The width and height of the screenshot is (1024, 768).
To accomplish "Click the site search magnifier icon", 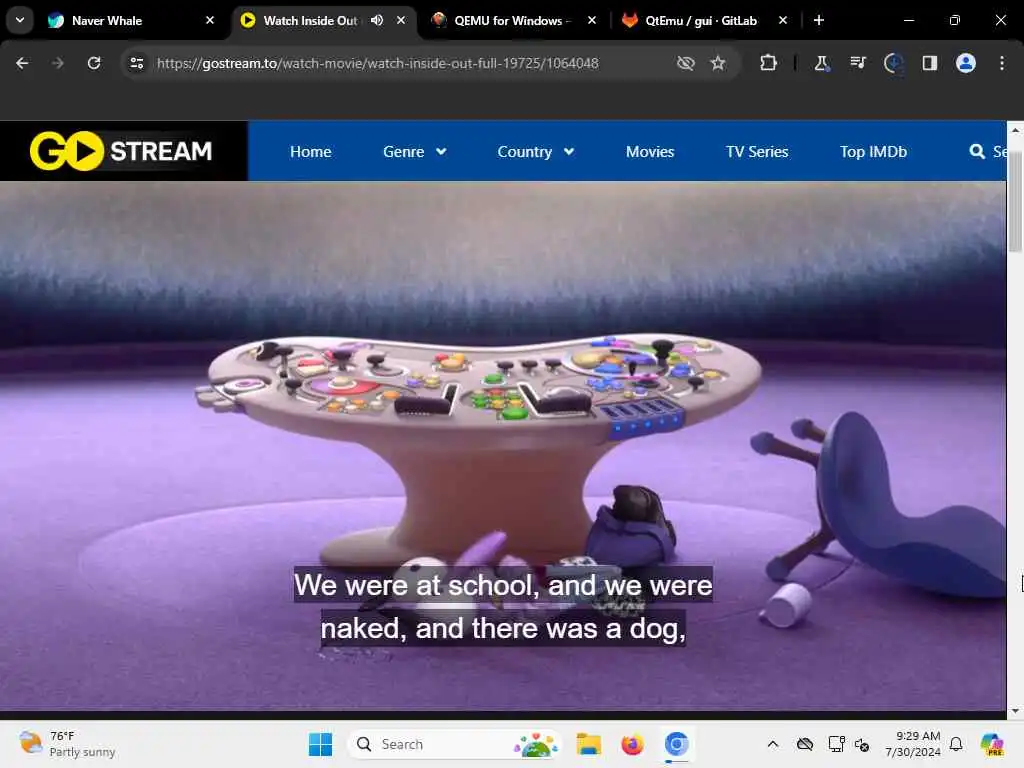I will 977,152.
